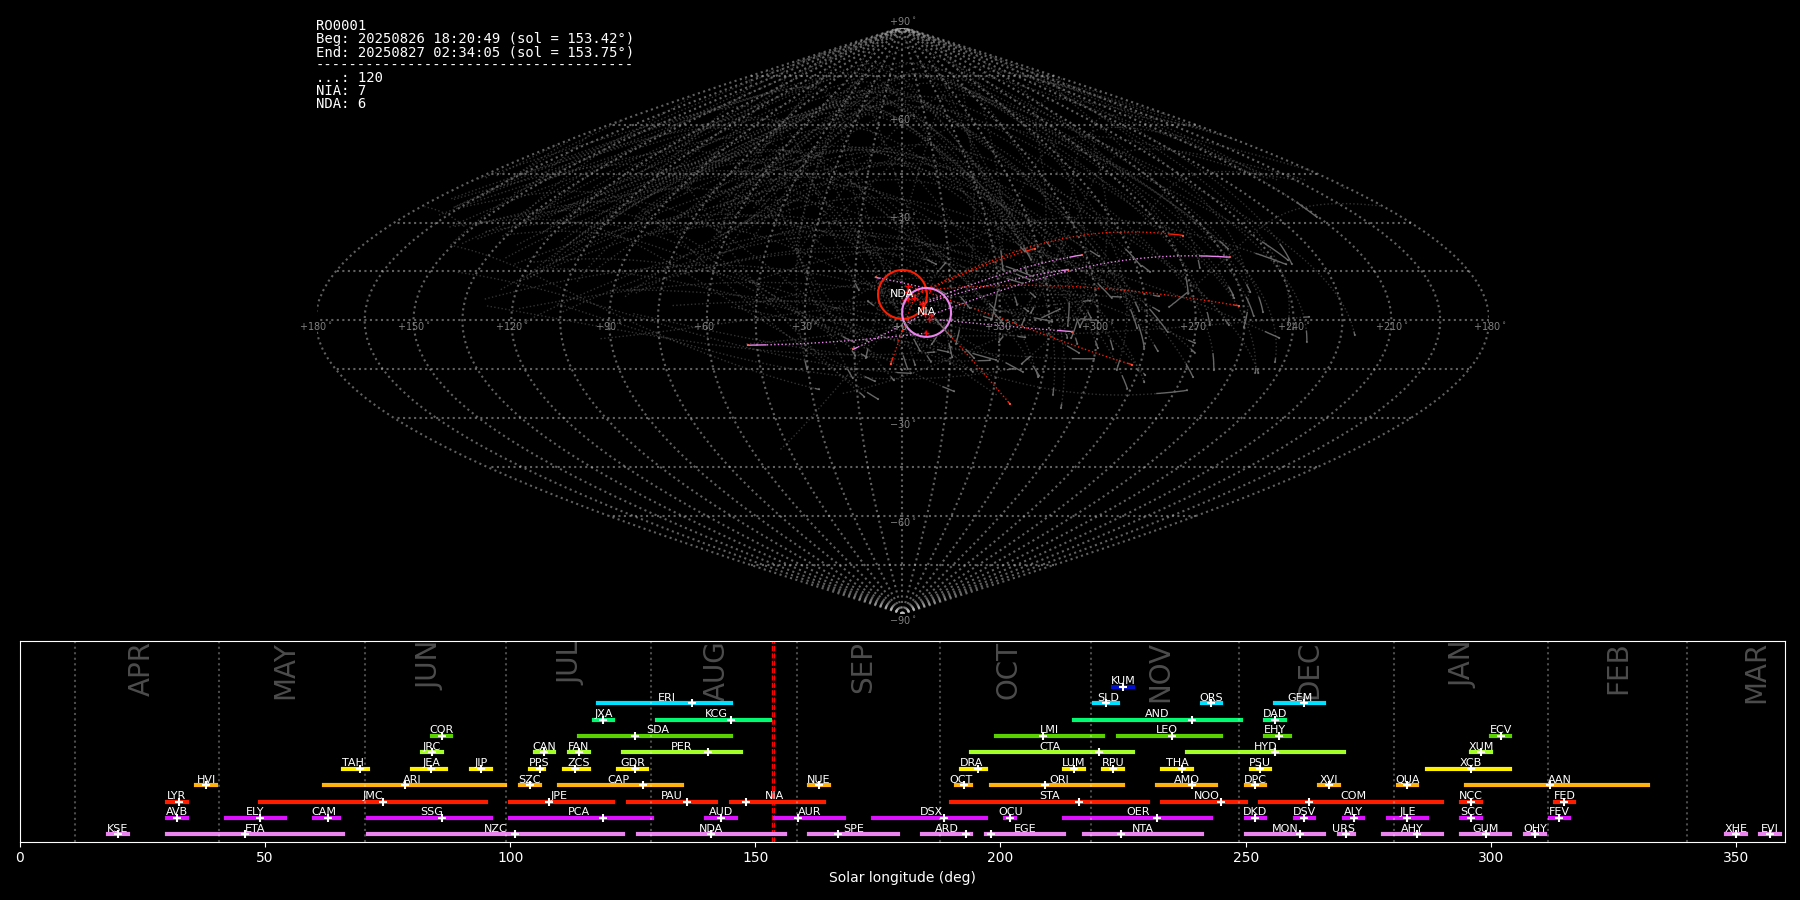Select the XHE shower label

tap(1735, 829)
